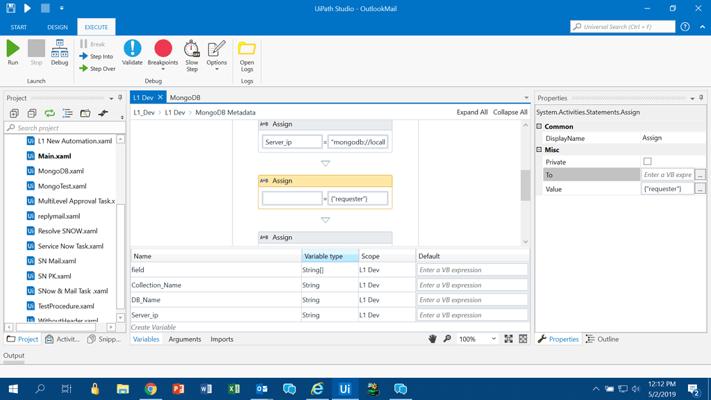This screenshot has height=400, width=711.
Task: Open the Arguments panel tab
Action: click(185, 339)
